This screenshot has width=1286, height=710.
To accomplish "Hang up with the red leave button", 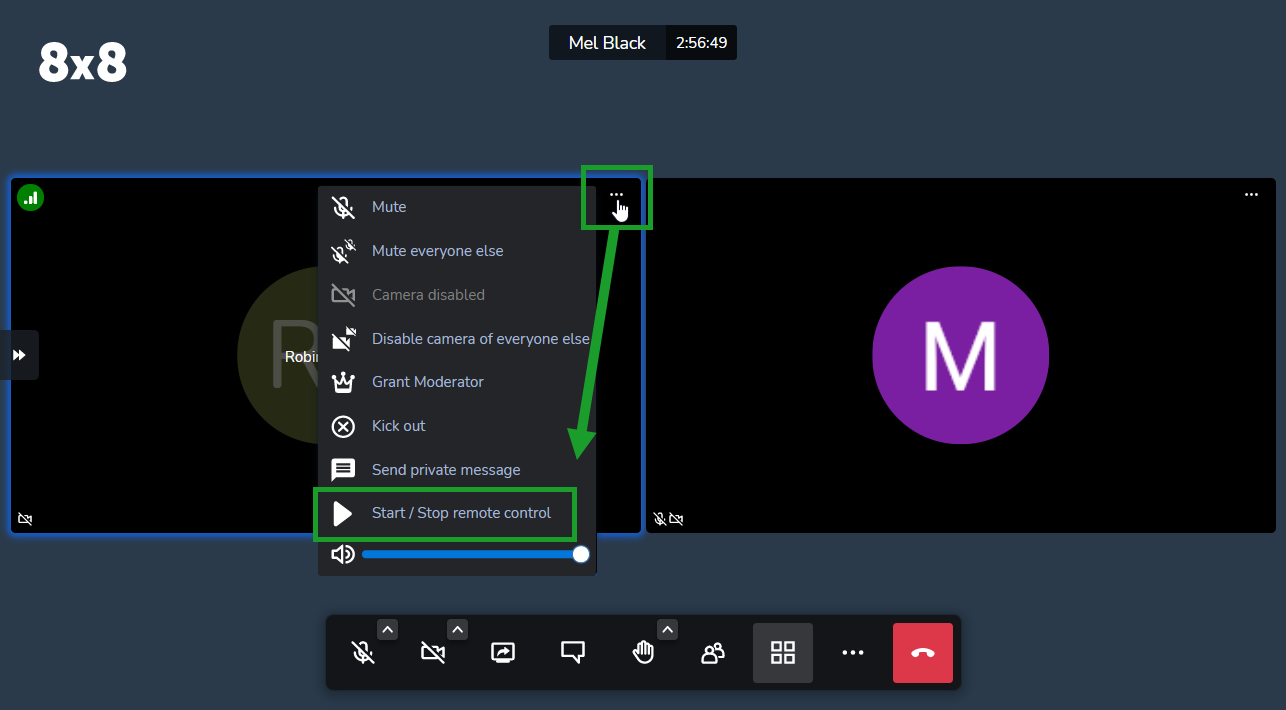I will 923,653.
